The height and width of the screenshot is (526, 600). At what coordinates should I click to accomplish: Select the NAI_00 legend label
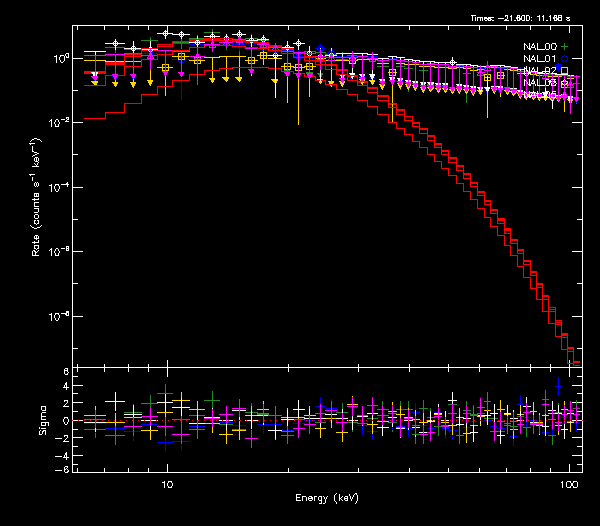click(540, 46)
